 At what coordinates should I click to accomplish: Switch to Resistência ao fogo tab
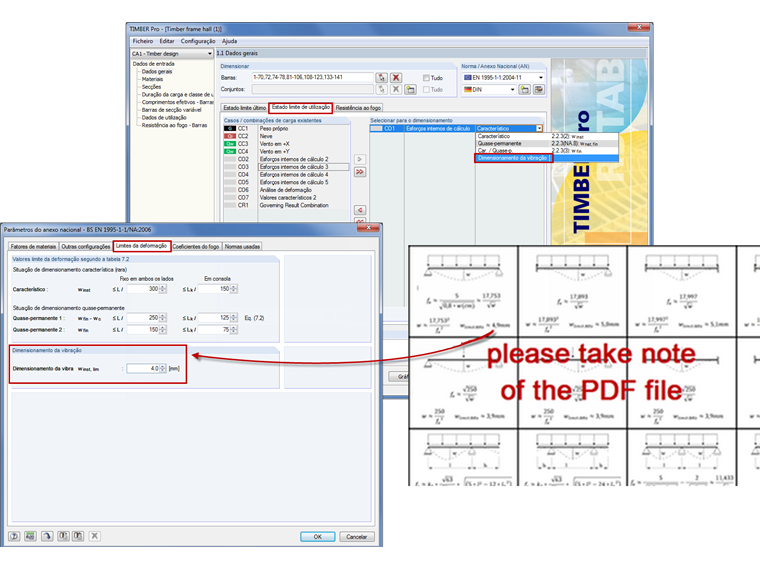coord(358,108)
